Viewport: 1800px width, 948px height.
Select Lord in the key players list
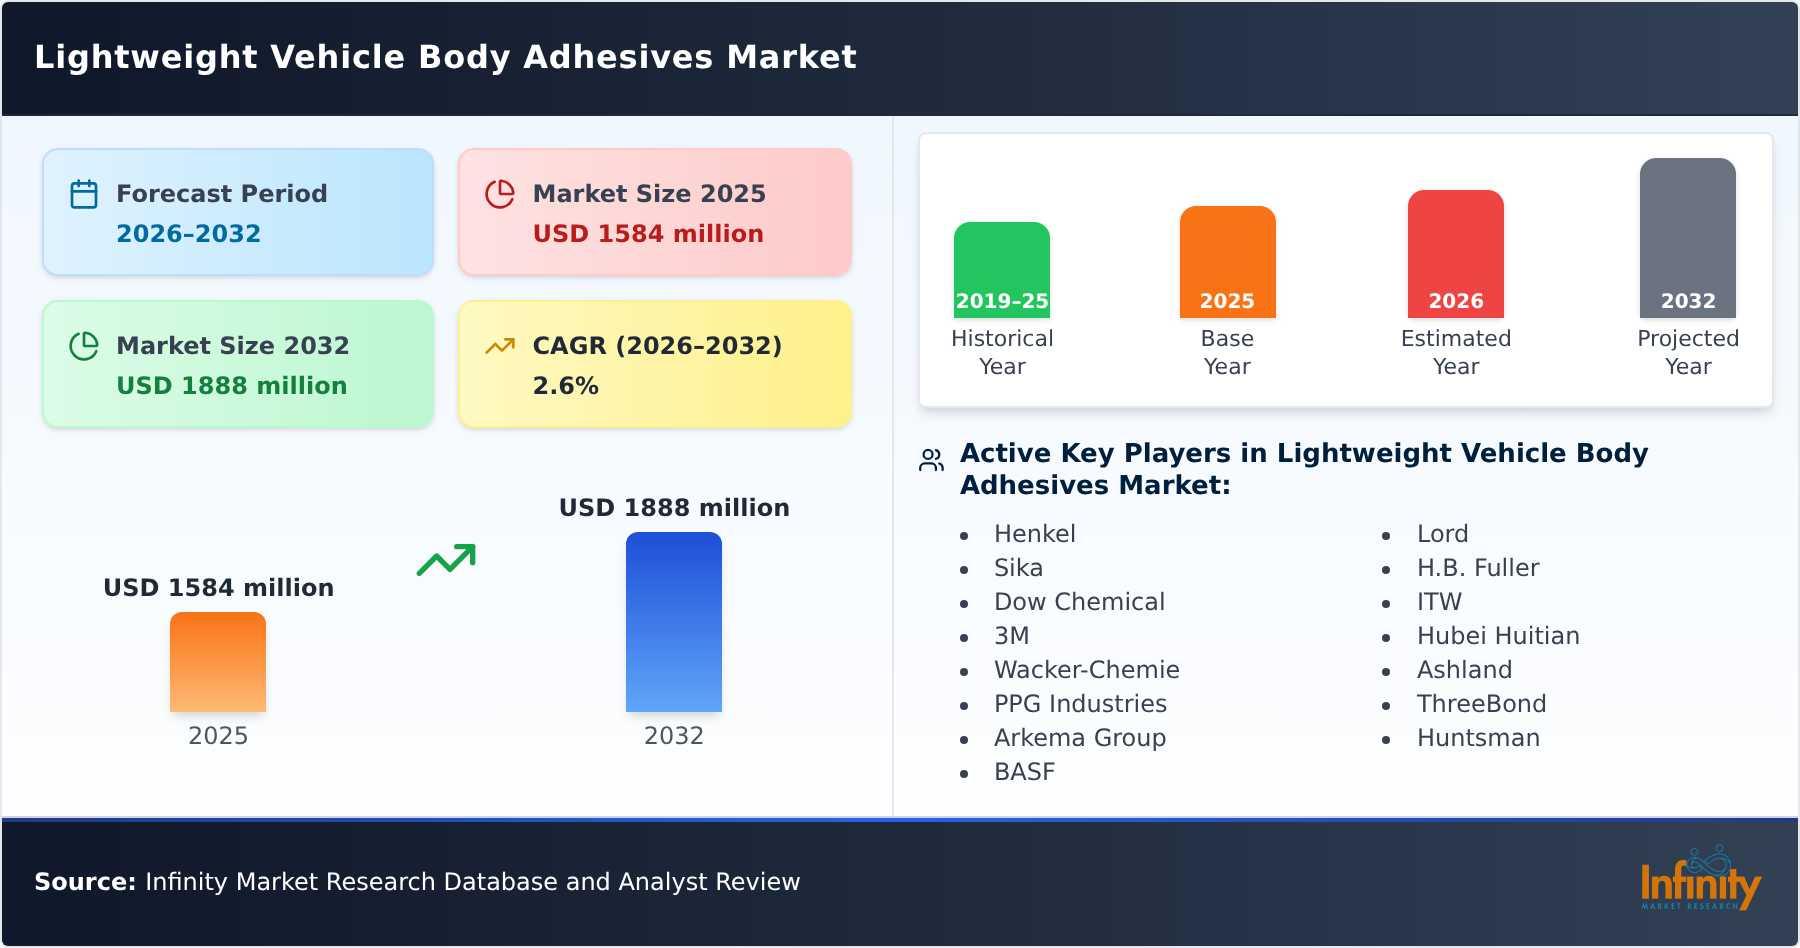pos(1442,534)
